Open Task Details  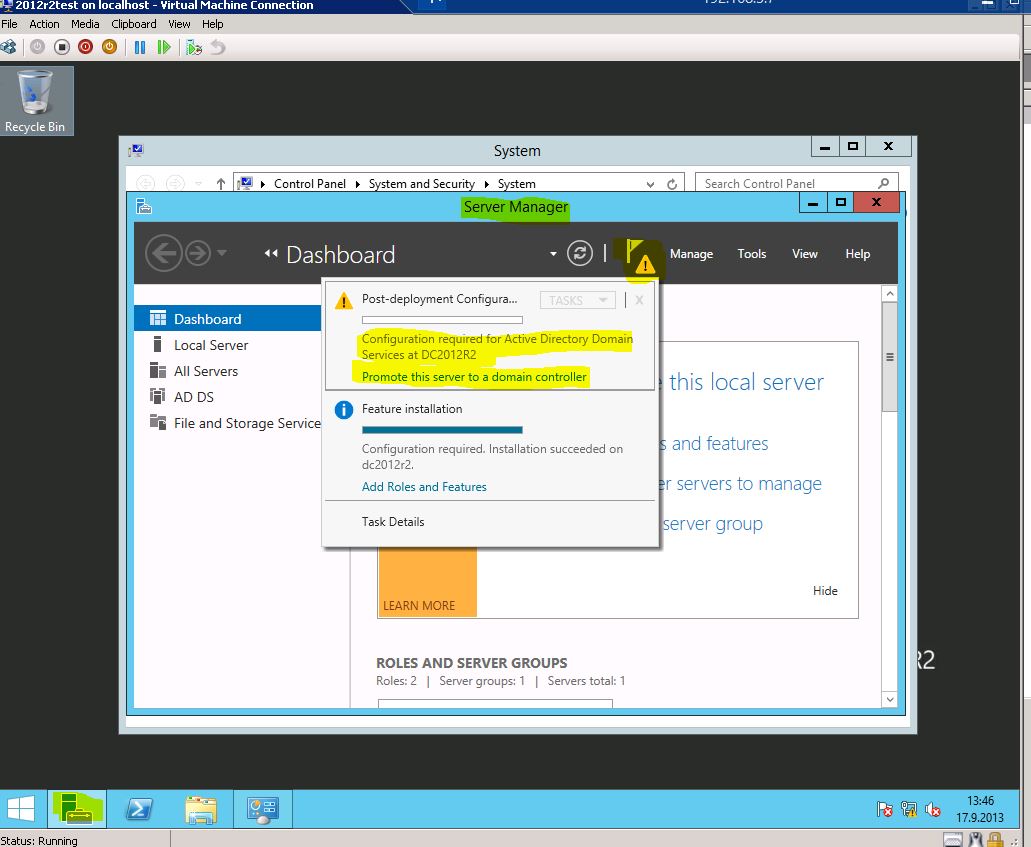pyautogui.click(x=393, y=521)
